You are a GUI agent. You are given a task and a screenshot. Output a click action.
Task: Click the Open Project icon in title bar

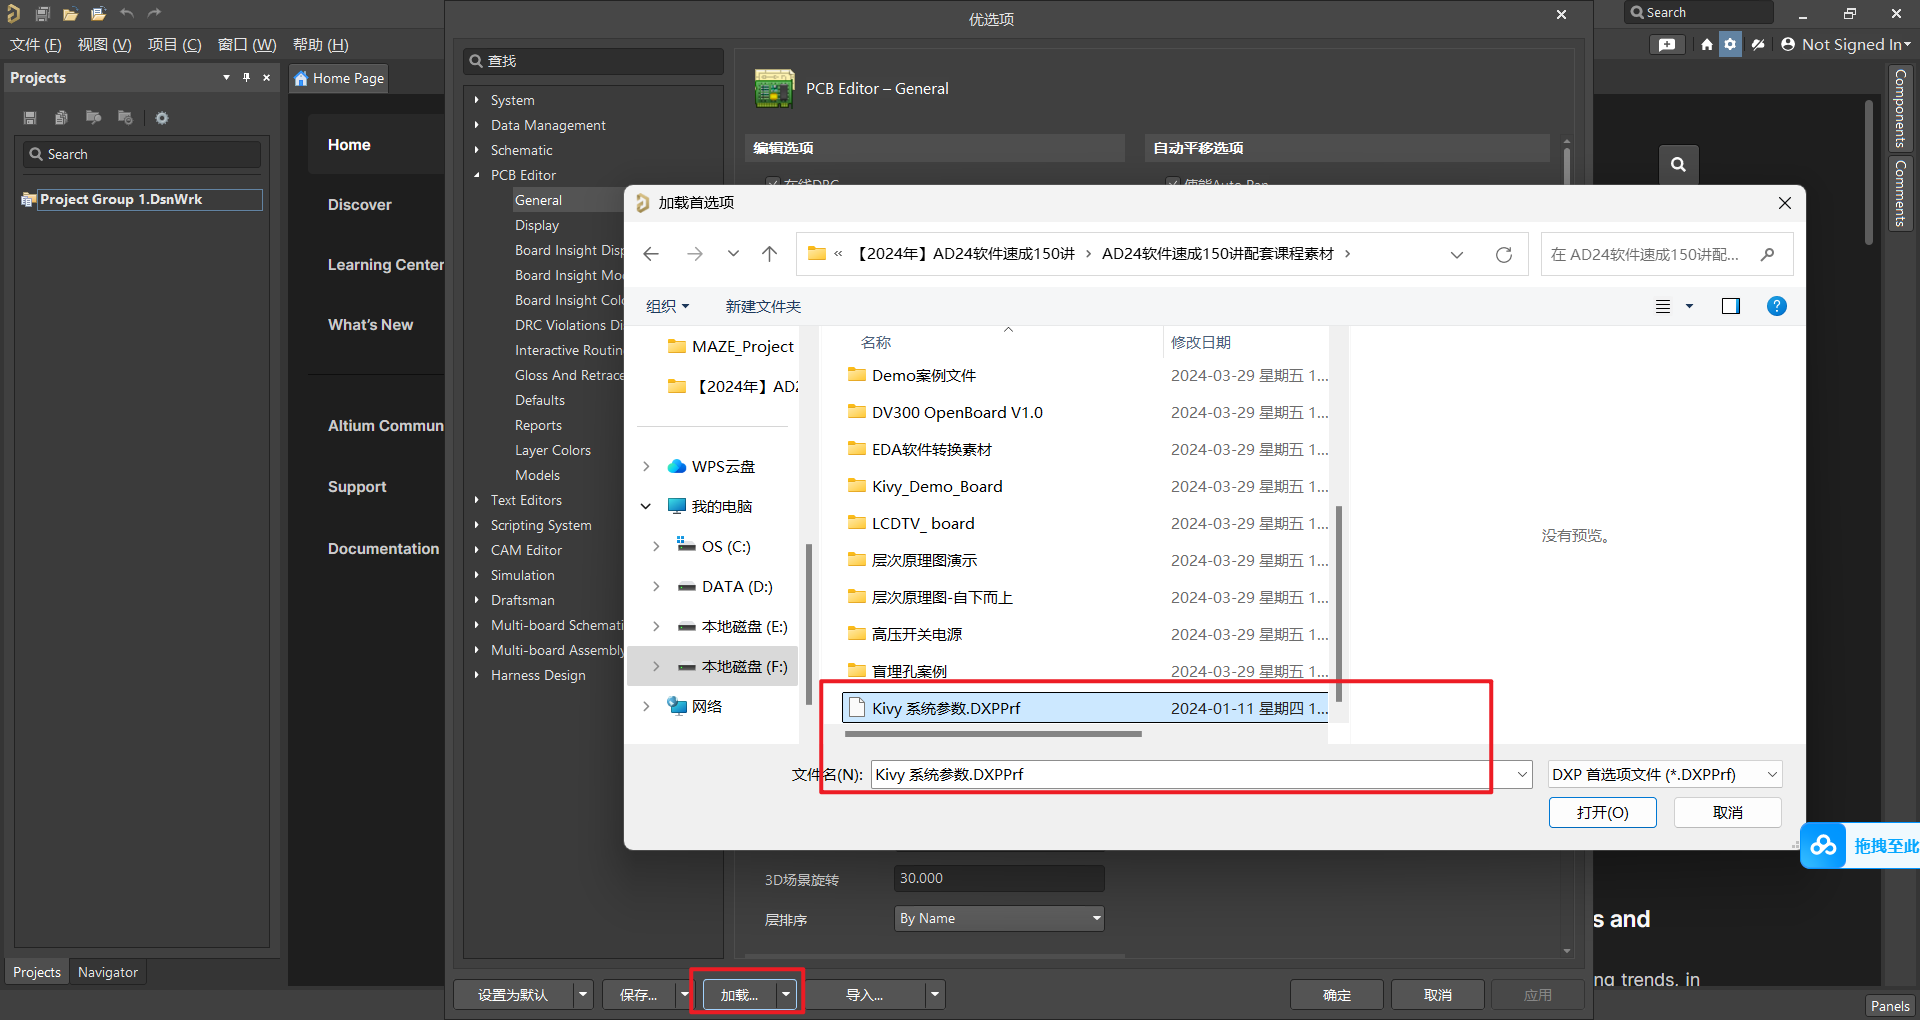pos(98,14)
